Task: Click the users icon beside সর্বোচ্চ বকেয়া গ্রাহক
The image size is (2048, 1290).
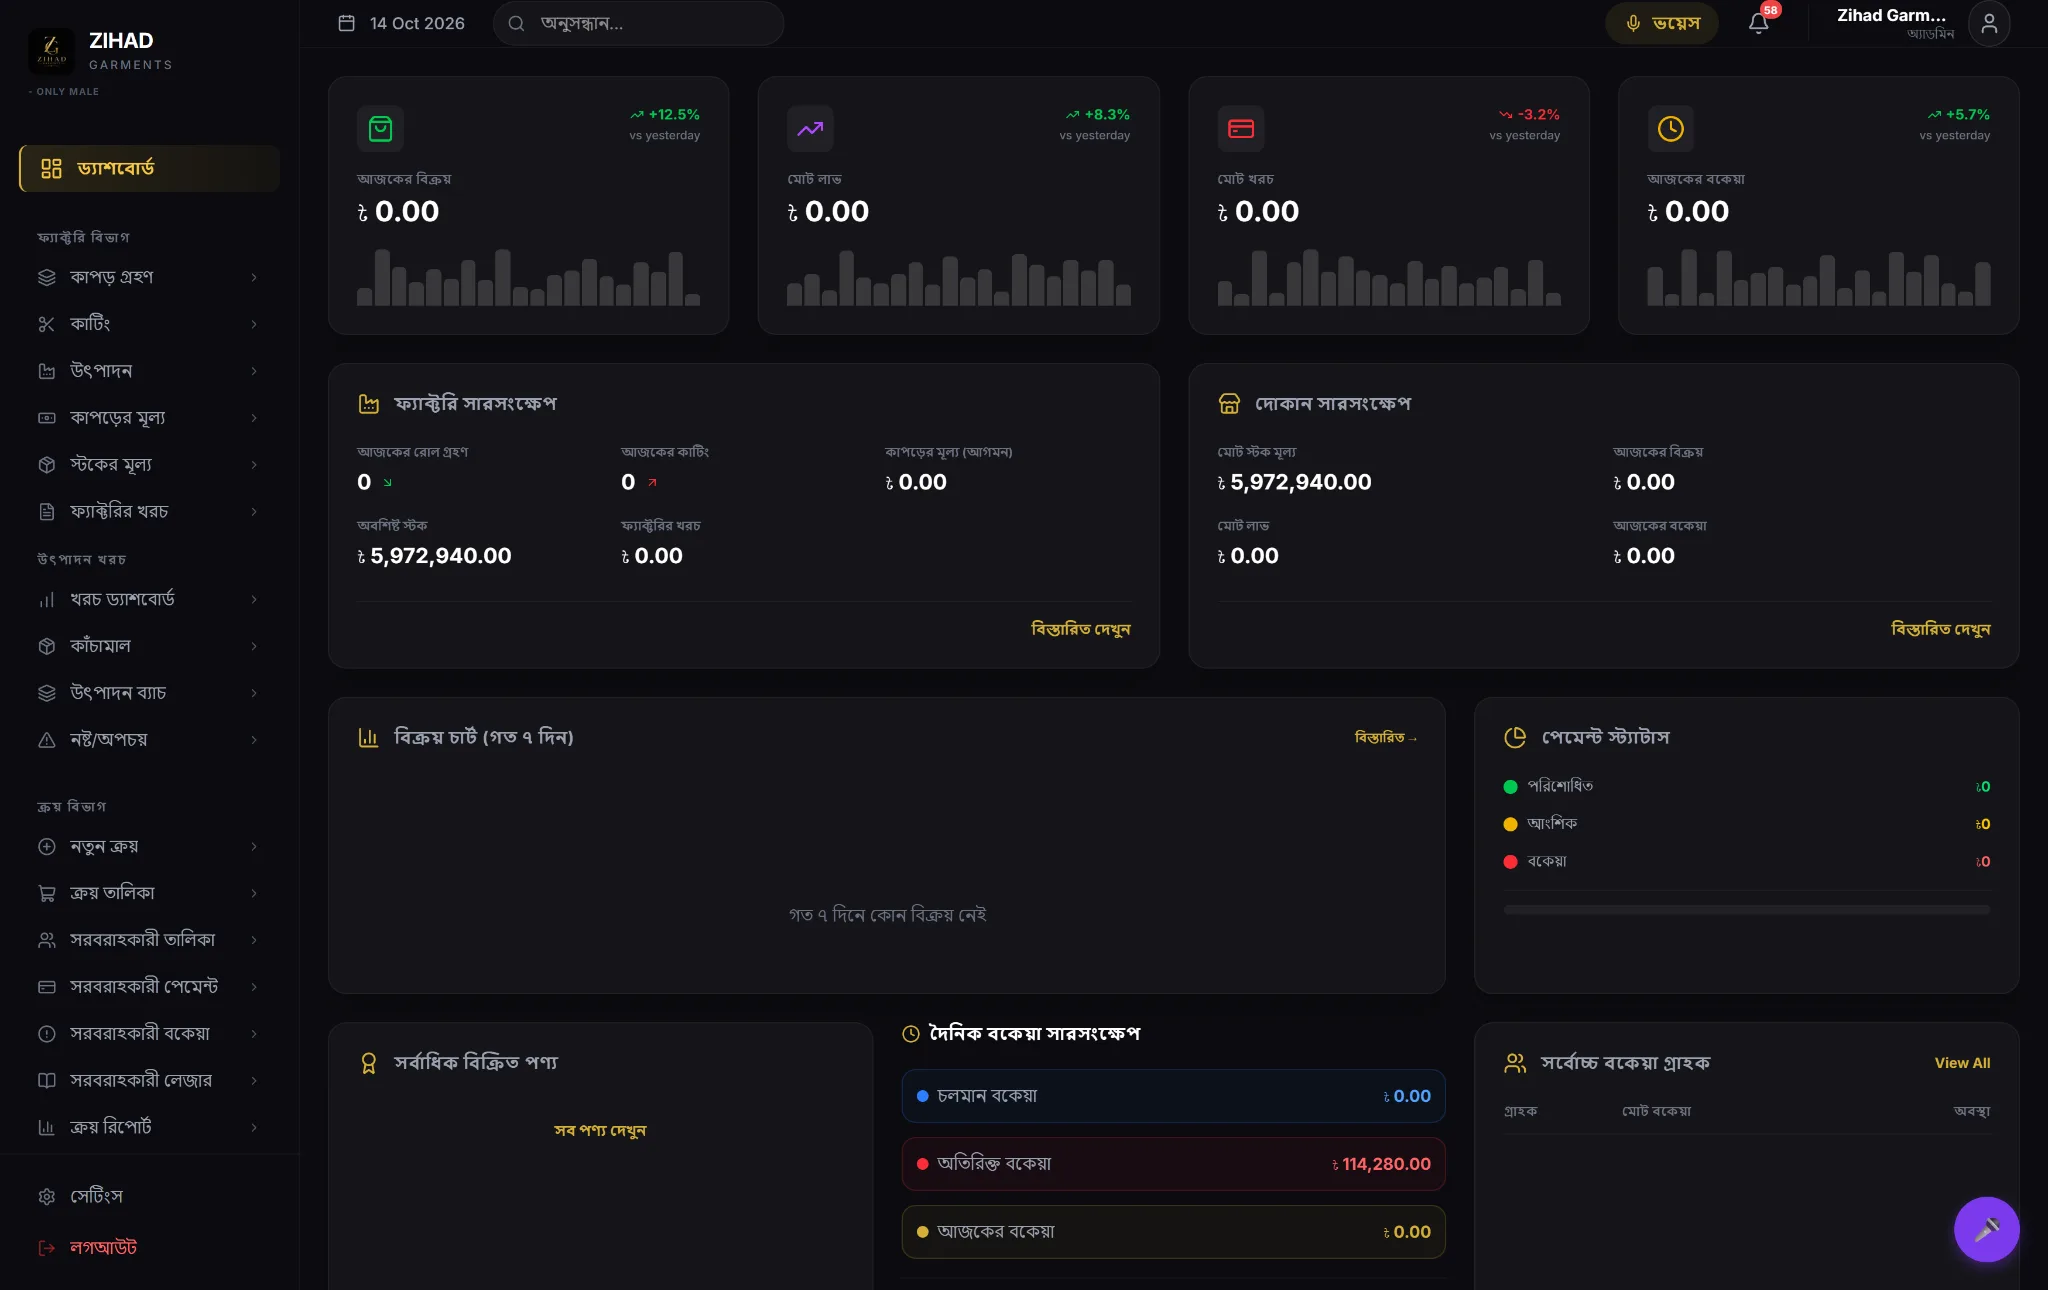Action: (x=1515, y=1063)
